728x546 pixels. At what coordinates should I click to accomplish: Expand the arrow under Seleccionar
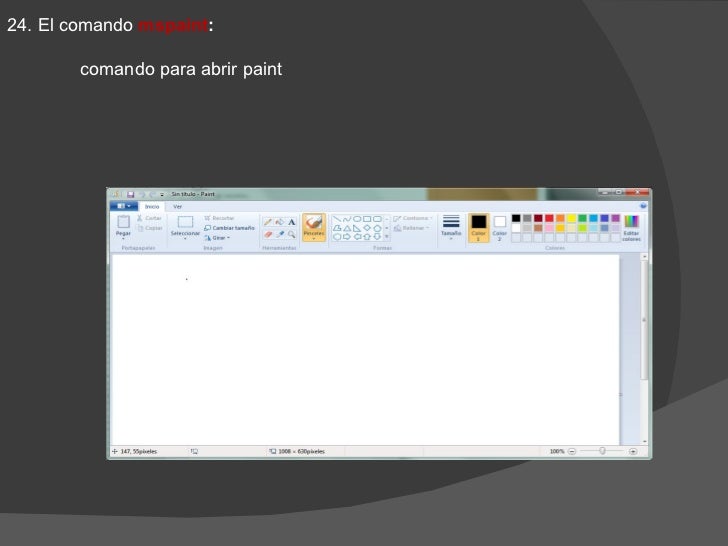[x=185, y=239]
